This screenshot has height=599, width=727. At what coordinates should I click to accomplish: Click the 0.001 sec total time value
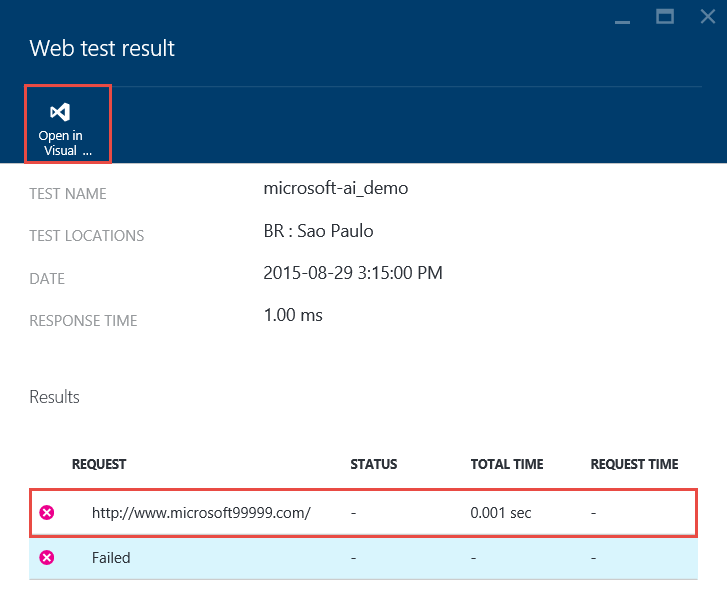pyautogui.click(x=501, y=513)
